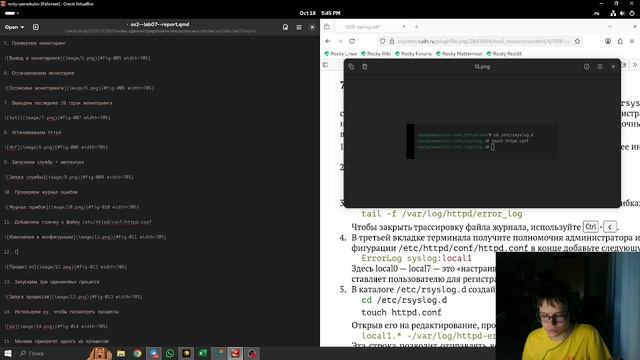Open the clock showing Oct 18 5:45 PM
640x360 pixels.
tap(320, 13)
